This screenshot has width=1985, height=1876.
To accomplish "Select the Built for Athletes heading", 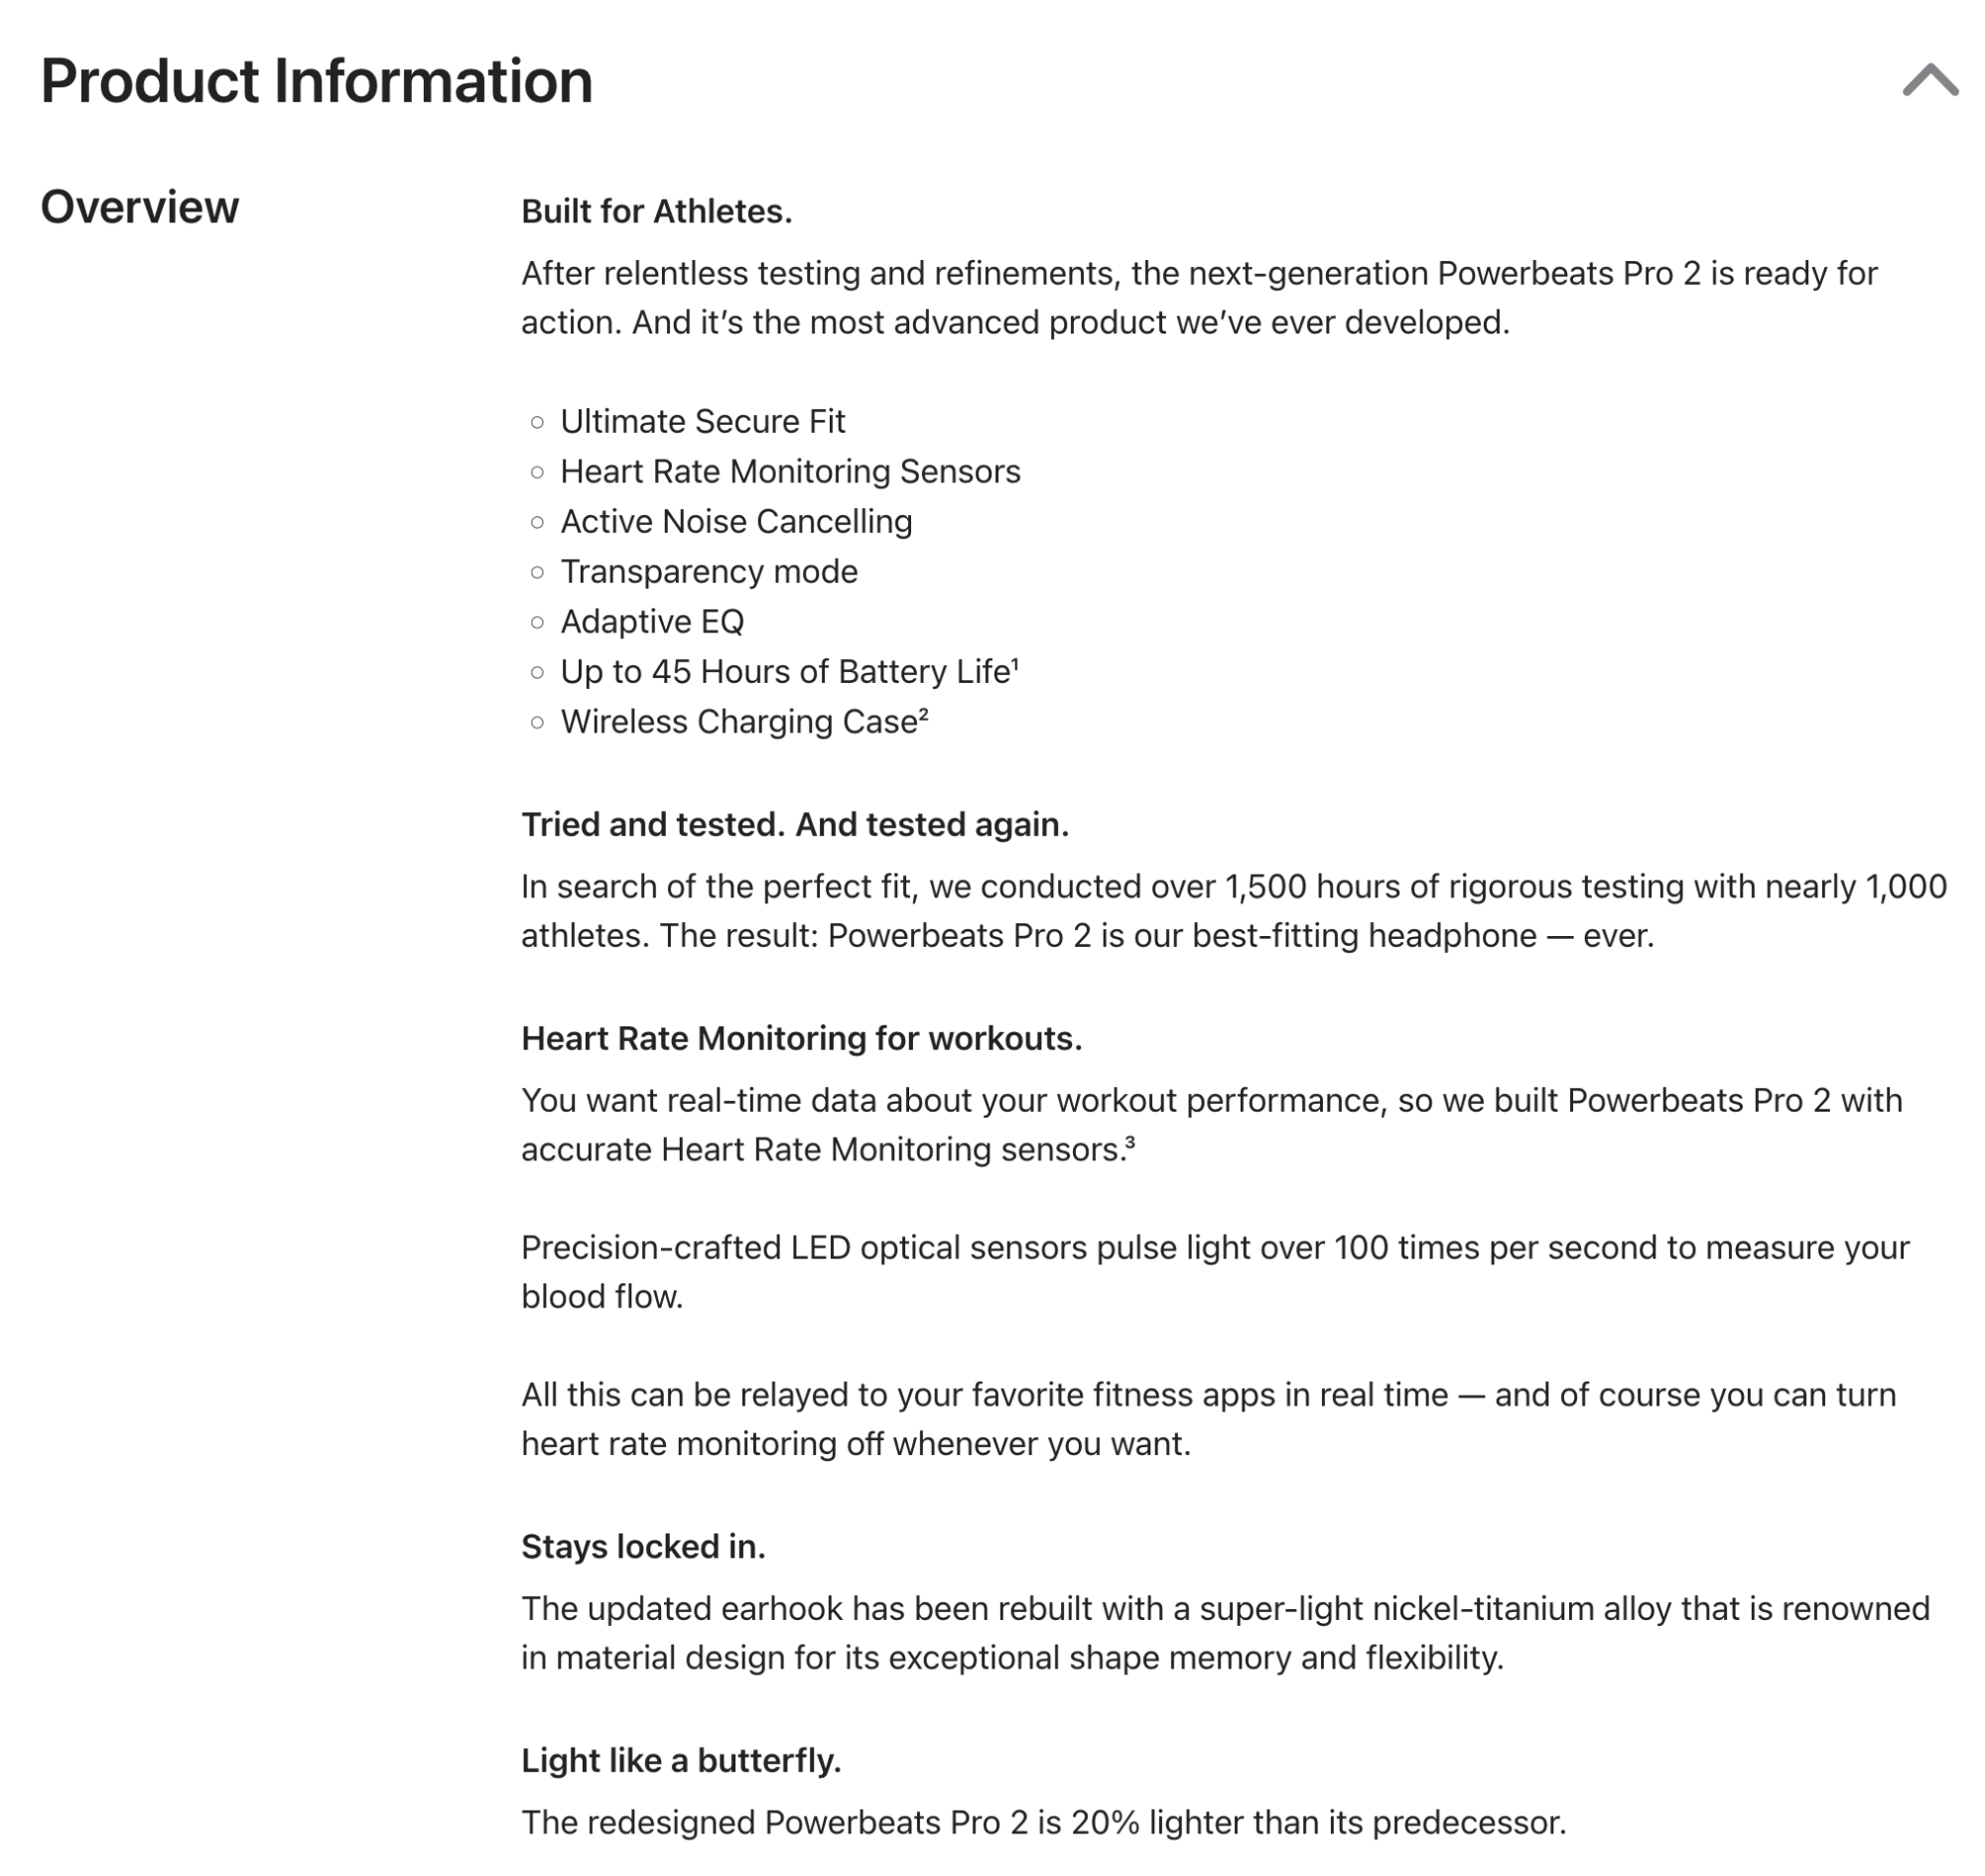I will (x=655, y=210).
